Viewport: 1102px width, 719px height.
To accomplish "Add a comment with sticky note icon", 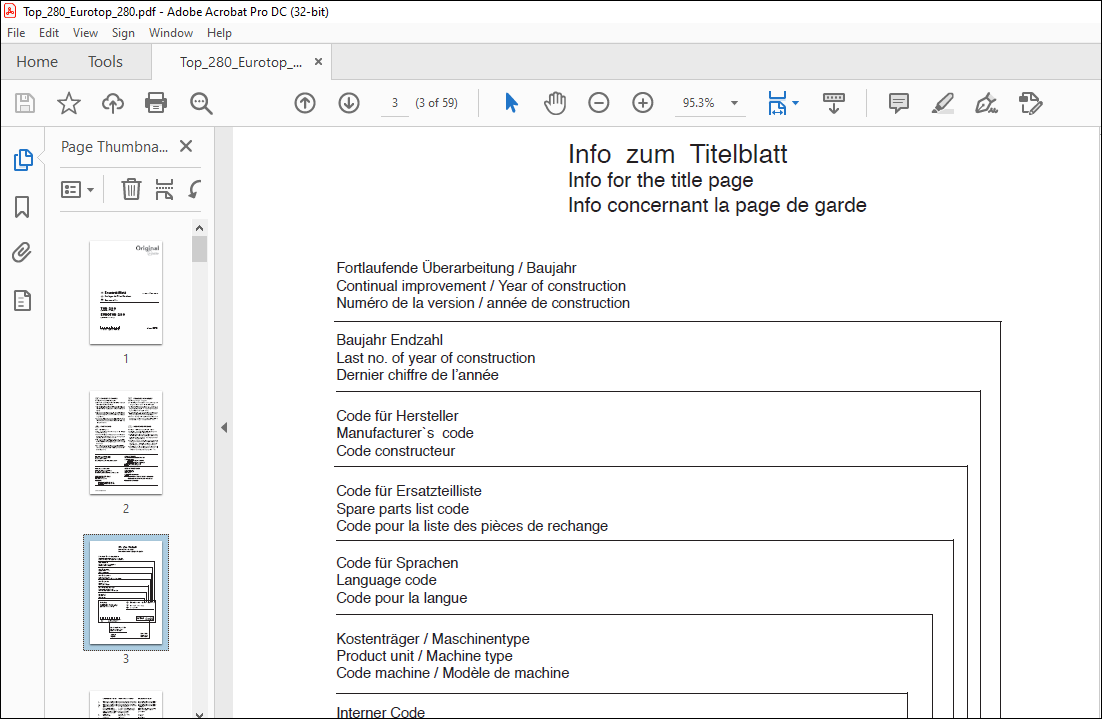I will point(898,103).
